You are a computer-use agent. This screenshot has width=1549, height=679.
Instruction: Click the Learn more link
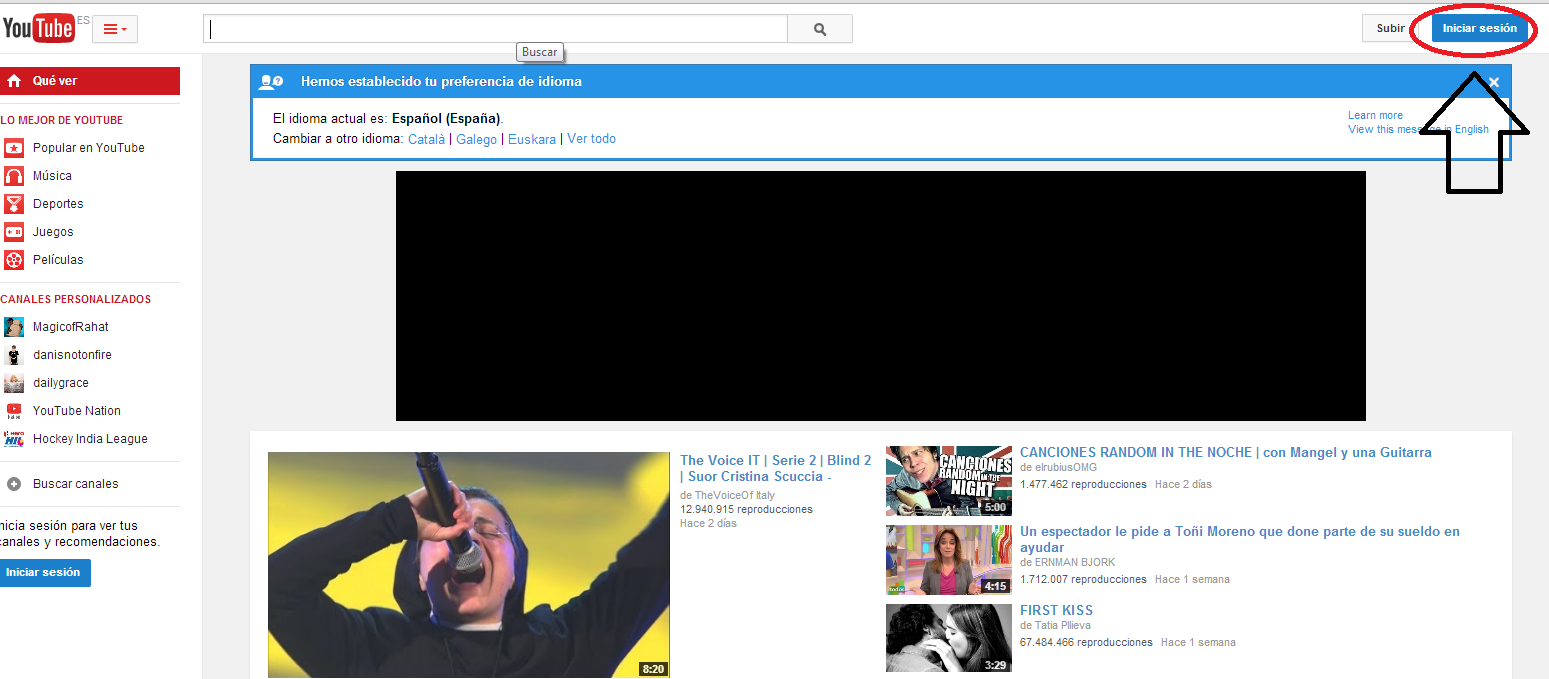pos(1375,116)
